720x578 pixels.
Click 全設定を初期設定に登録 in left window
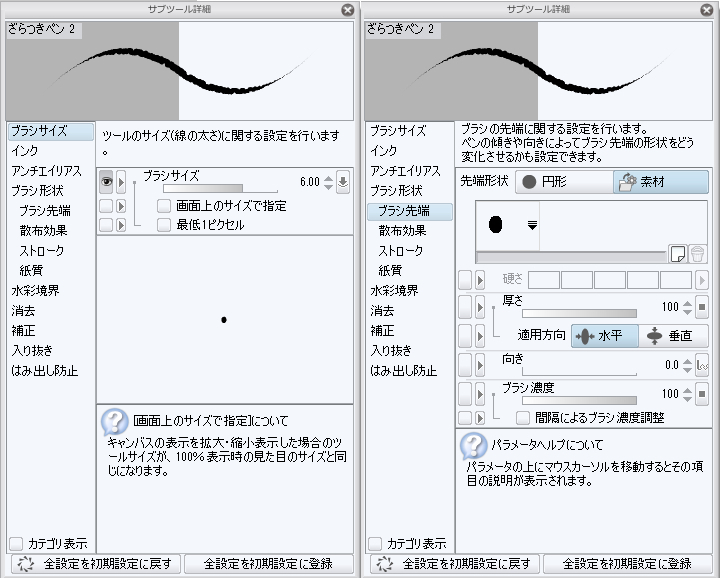(x=269, y=564)
